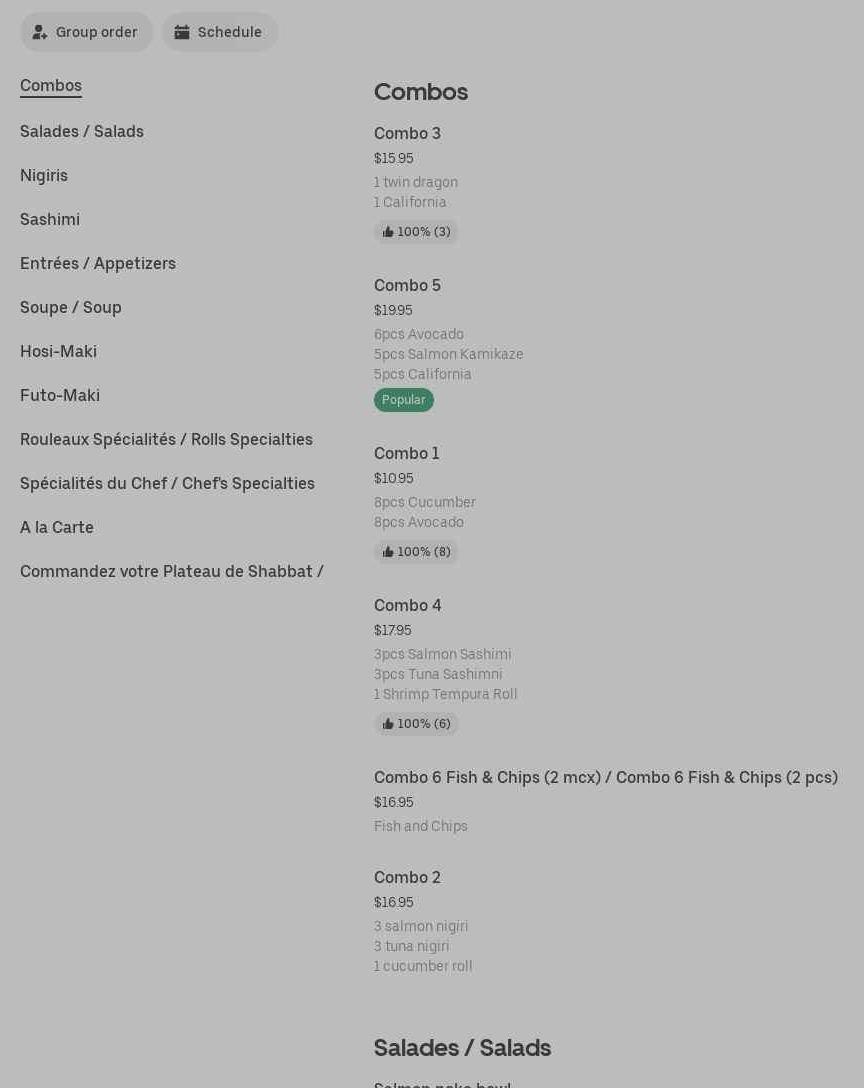The image size is (864, 1088).
Task: Choose the Combo 2 item
Action: point(407,878)
